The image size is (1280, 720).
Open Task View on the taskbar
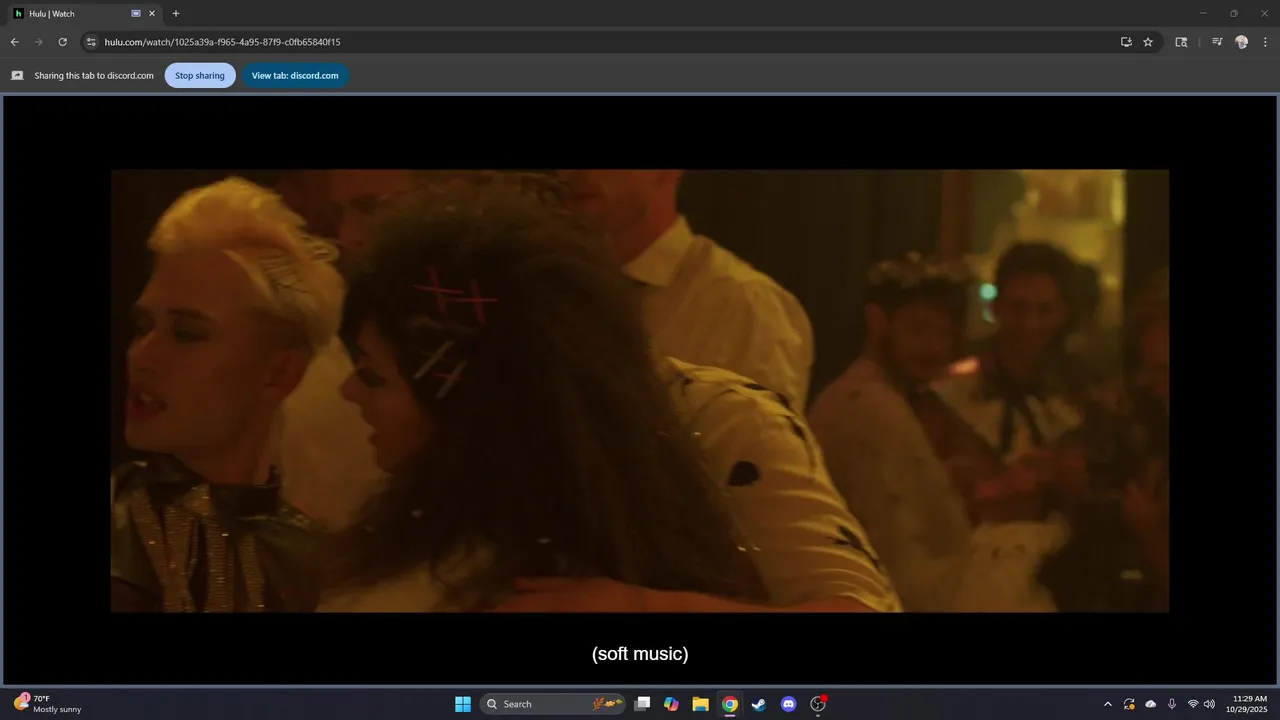pos(643,704)
